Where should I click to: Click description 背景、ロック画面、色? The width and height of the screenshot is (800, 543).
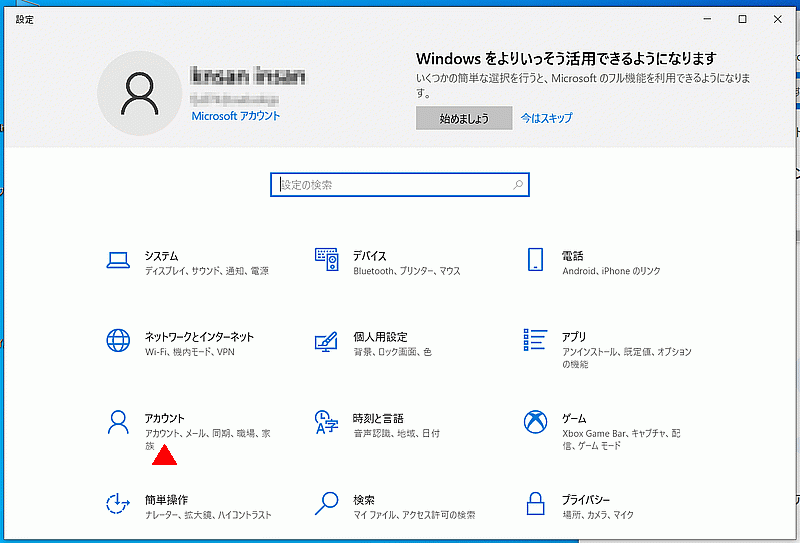point(392,352)
